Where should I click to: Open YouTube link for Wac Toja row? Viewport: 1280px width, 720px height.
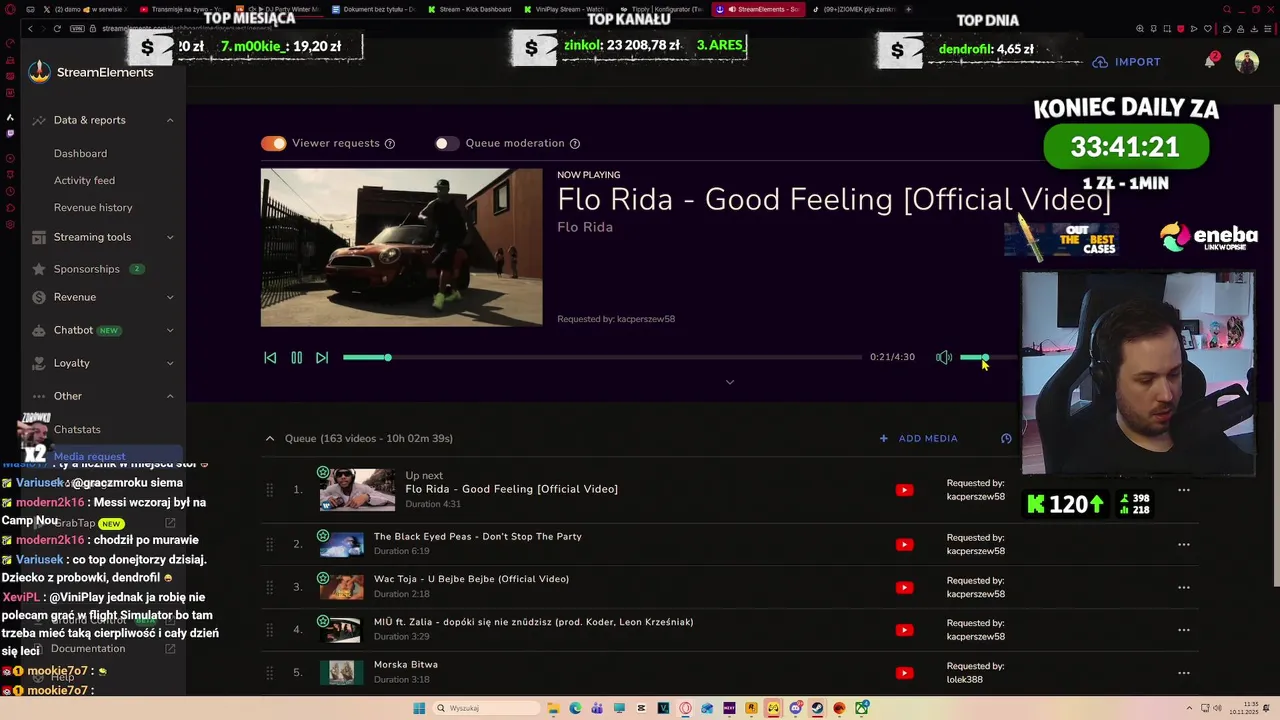904,587
